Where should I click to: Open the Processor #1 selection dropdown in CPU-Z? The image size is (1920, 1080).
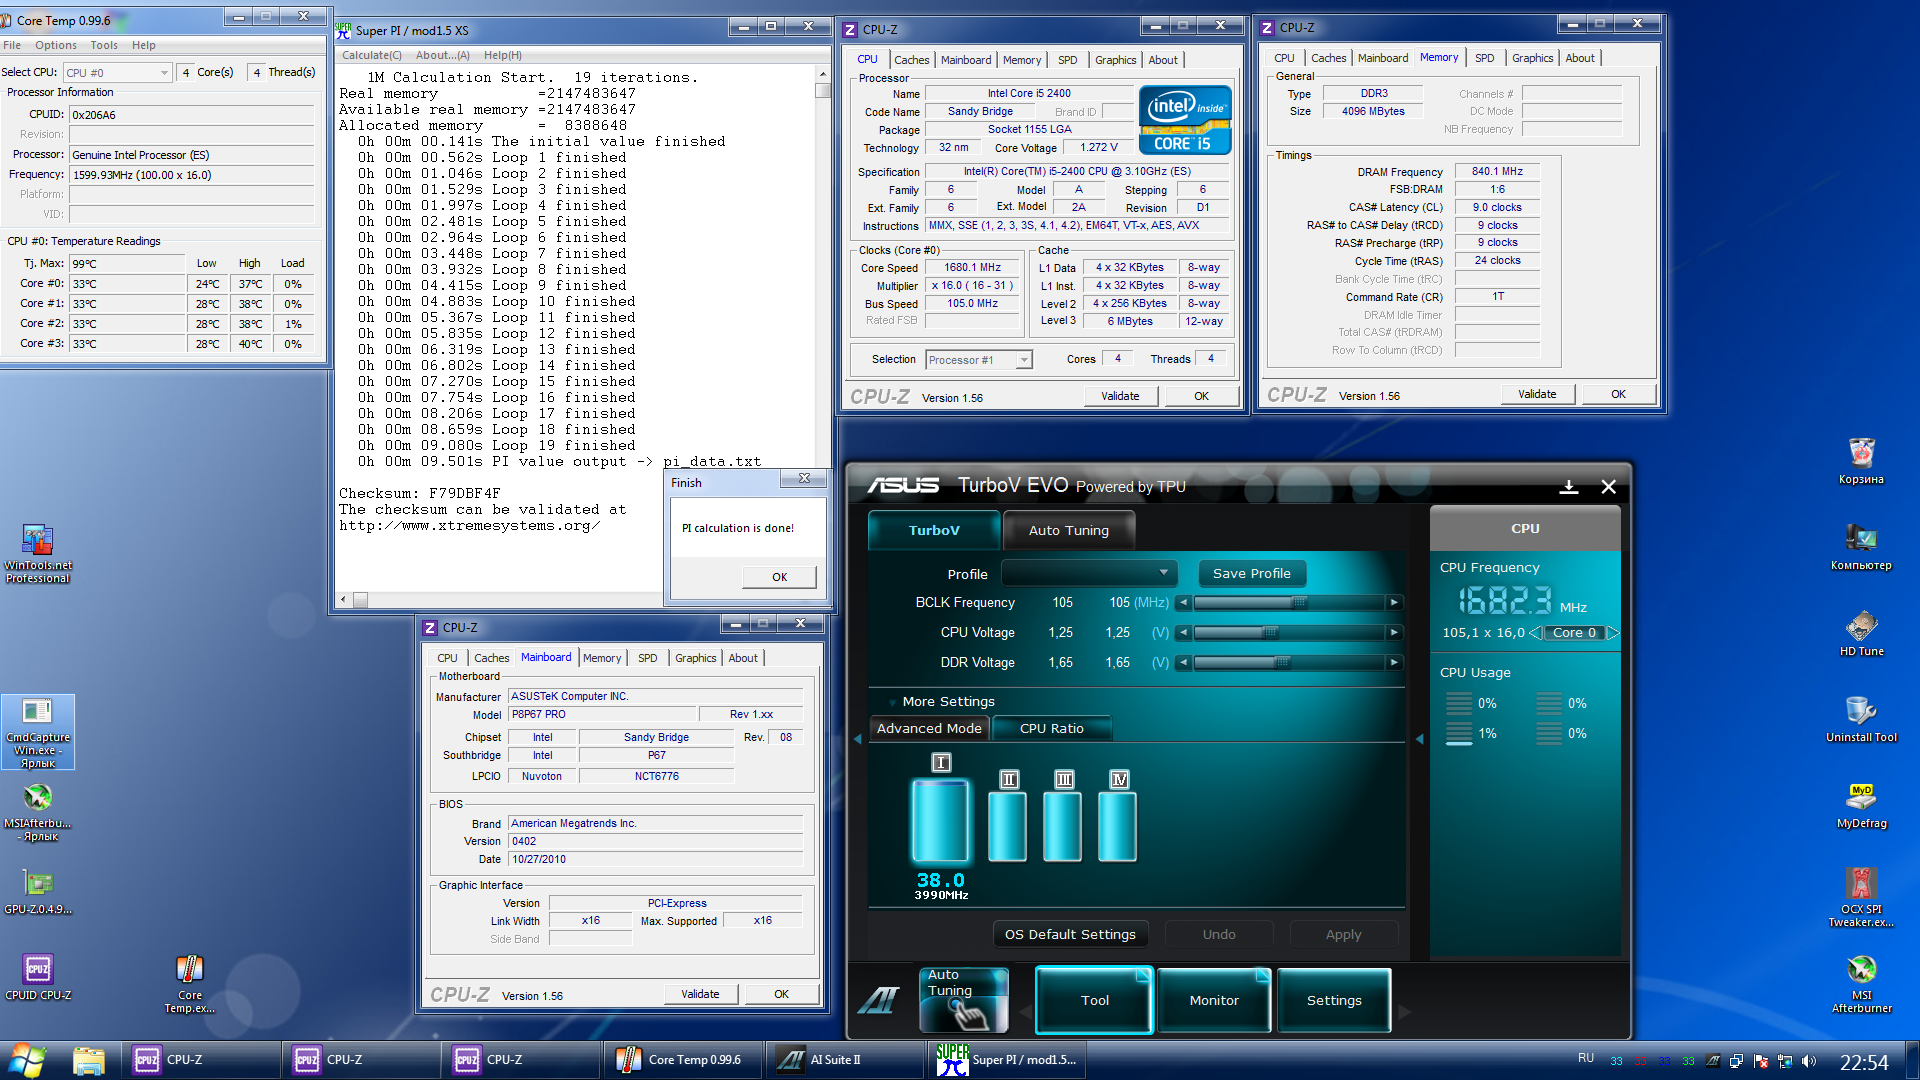tap(978, 360)
